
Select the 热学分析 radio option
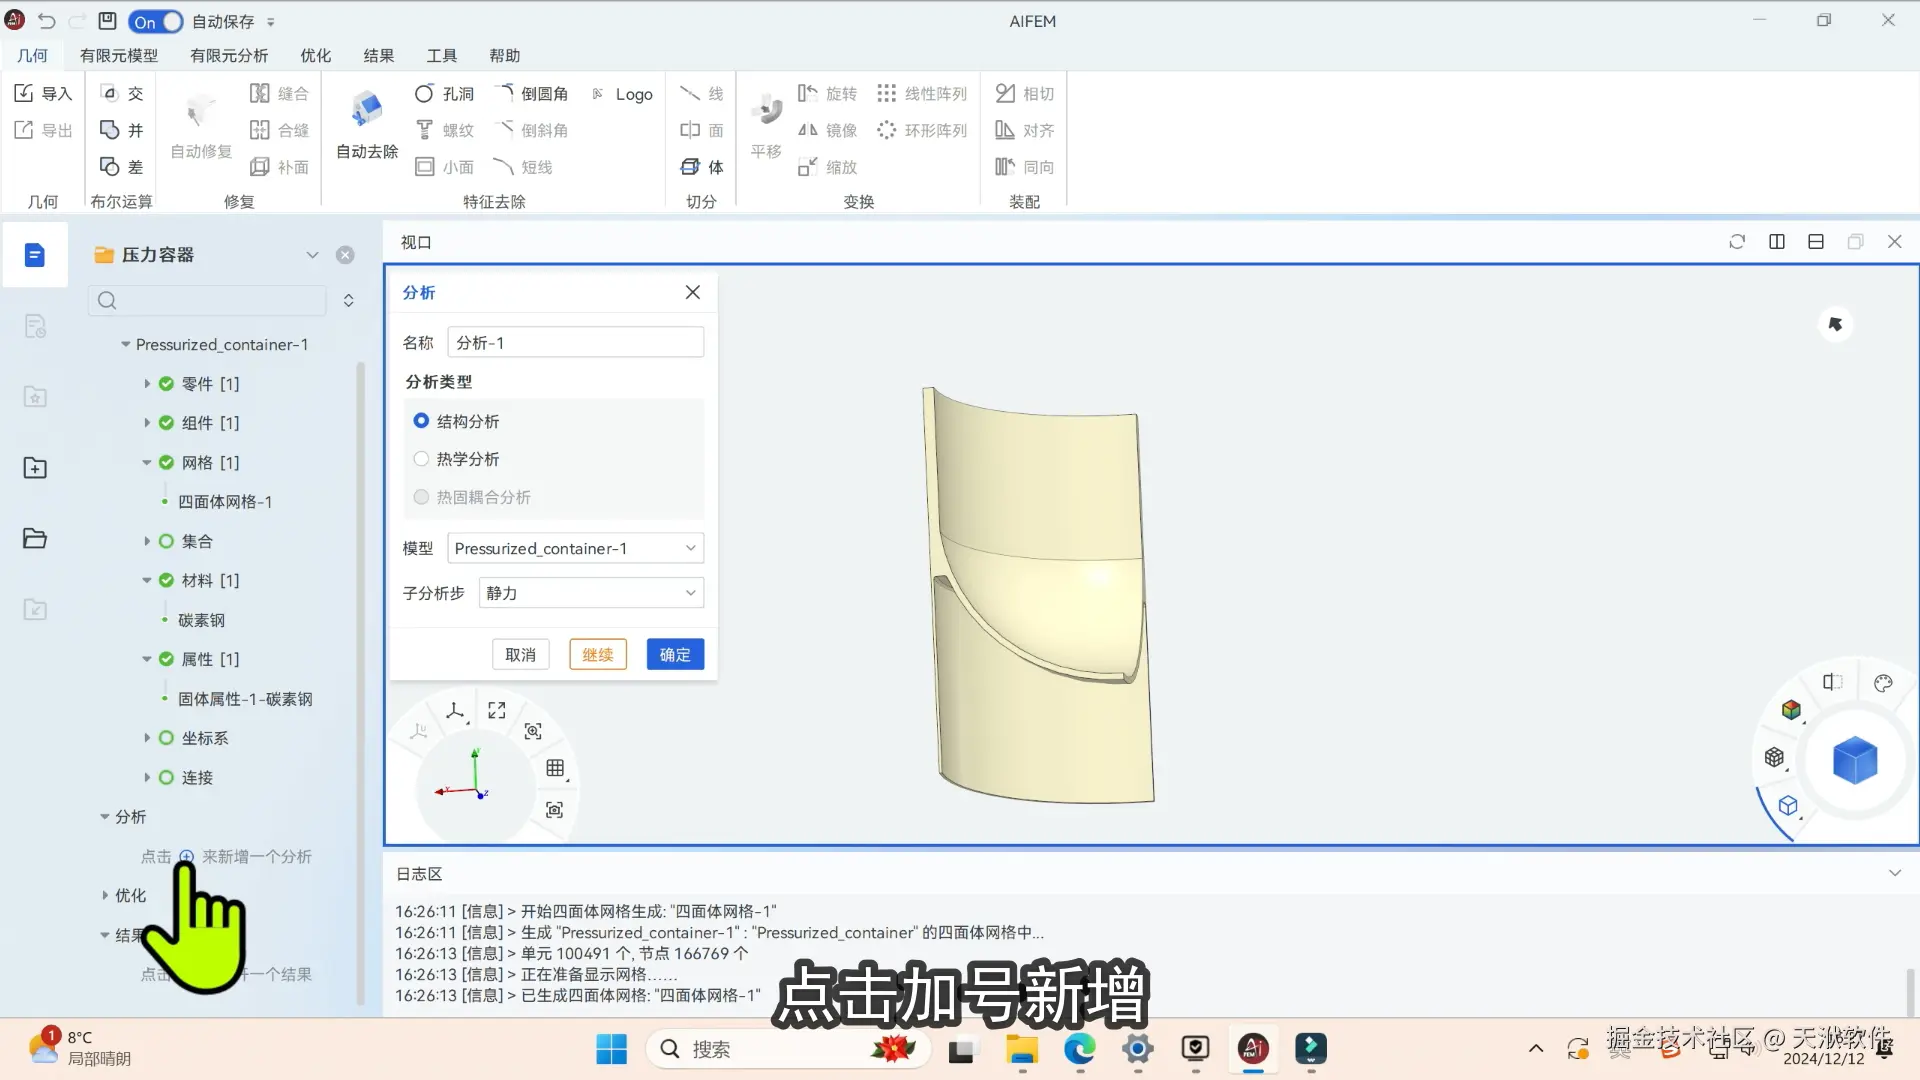(x=421, y=459)
